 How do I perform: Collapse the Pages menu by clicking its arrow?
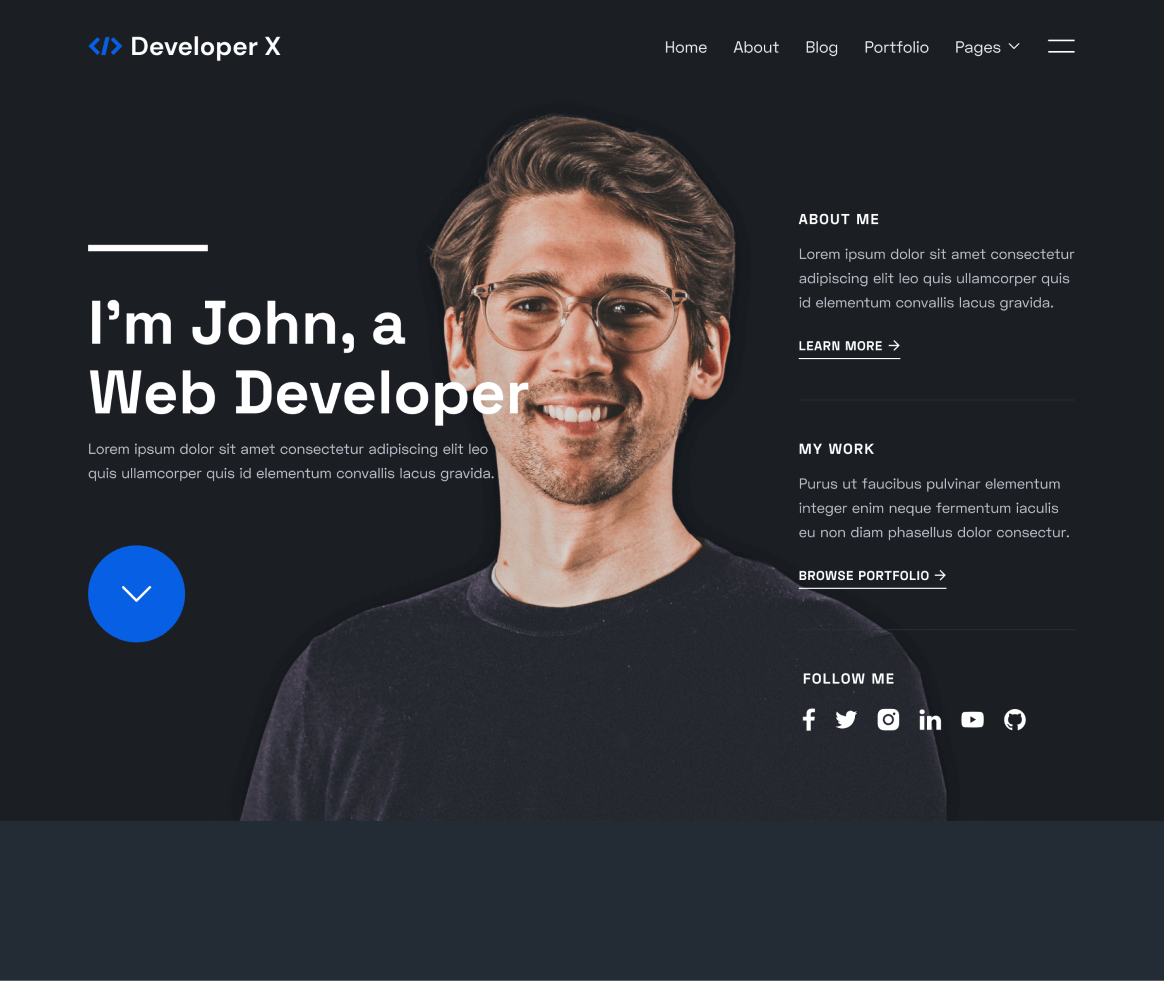click(1013, 47)
